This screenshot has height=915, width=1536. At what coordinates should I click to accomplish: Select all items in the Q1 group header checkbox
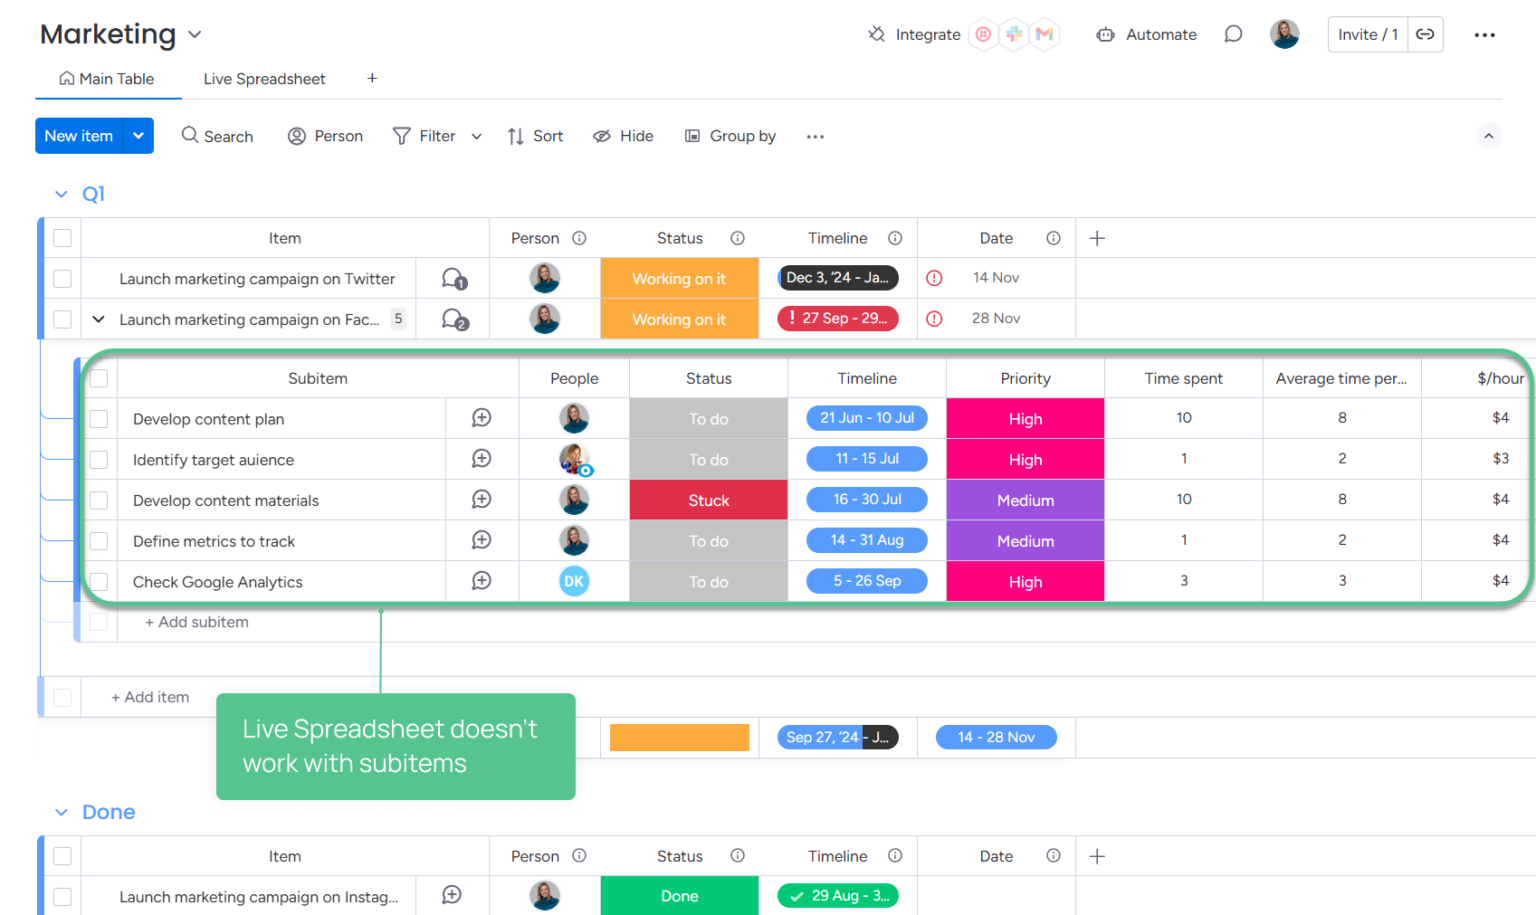[x=62, y=238]
